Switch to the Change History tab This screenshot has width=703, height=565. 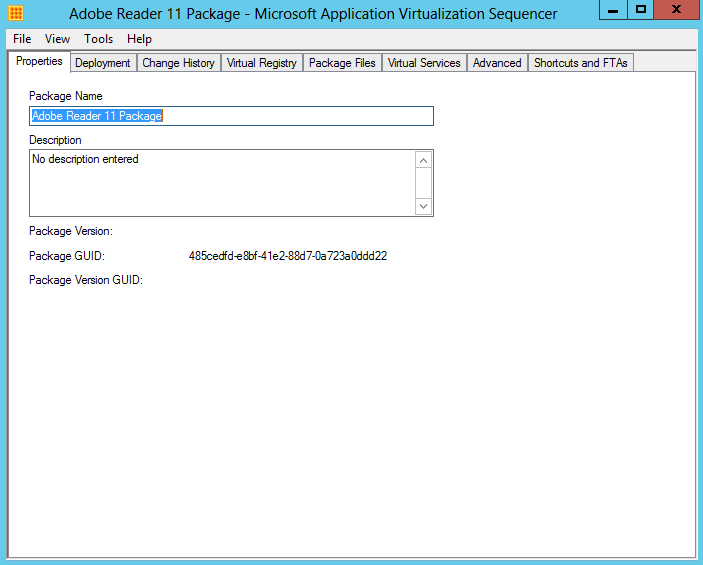[178, 63]
